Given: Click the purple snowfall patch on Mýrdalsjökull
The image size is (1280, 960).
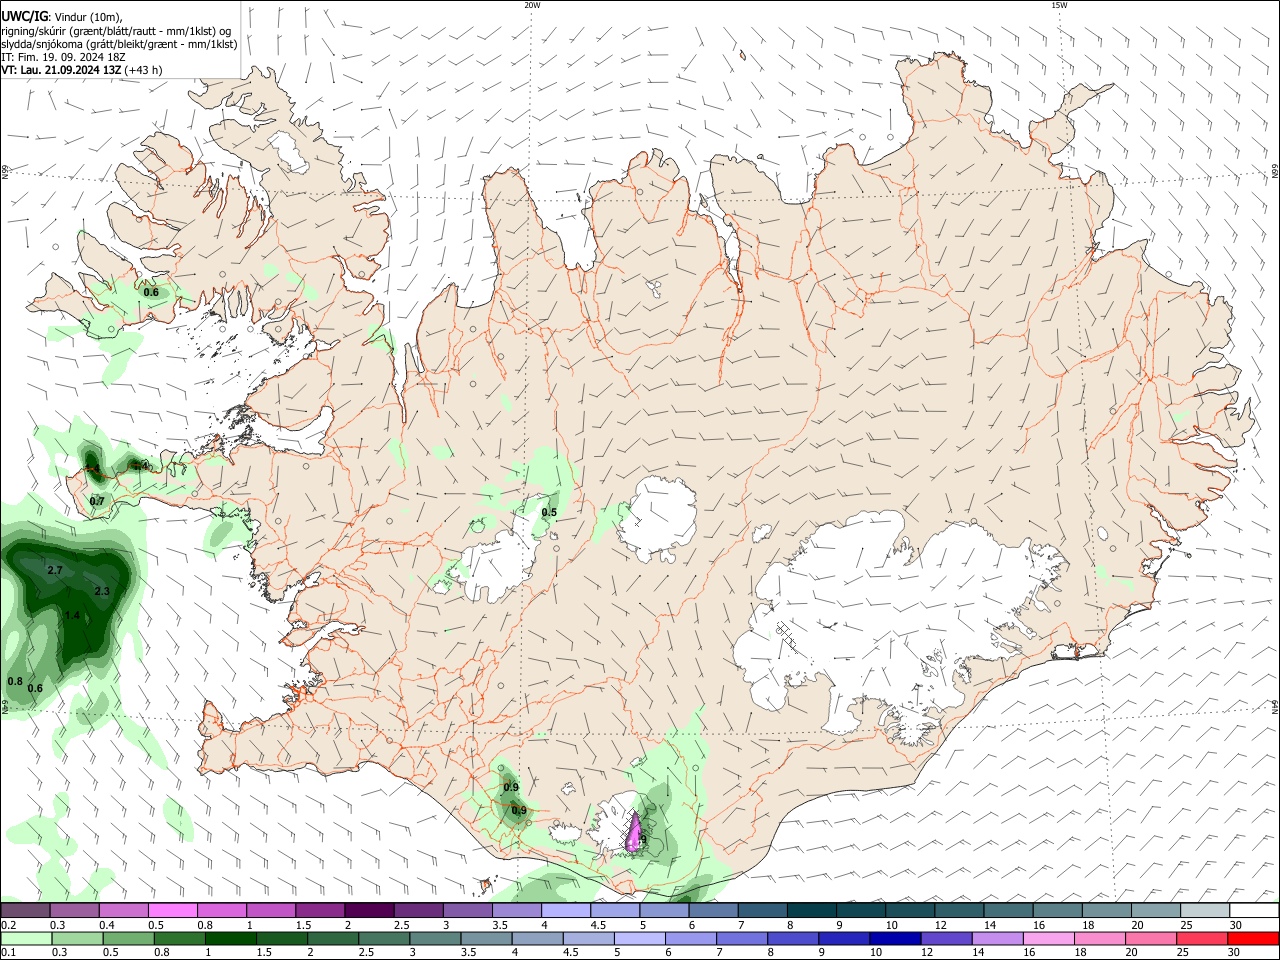Looking at the screenshot, I should (x=634, y=833).
